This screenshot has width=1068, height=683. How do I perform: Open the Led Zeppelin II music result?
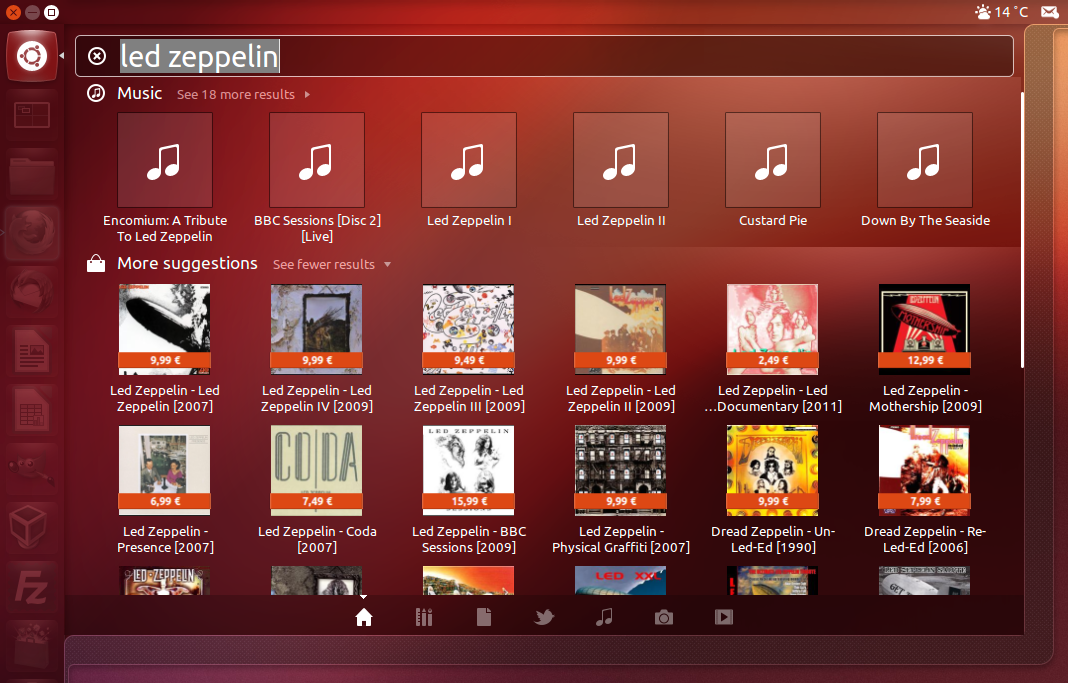click(x=620, y=160)
